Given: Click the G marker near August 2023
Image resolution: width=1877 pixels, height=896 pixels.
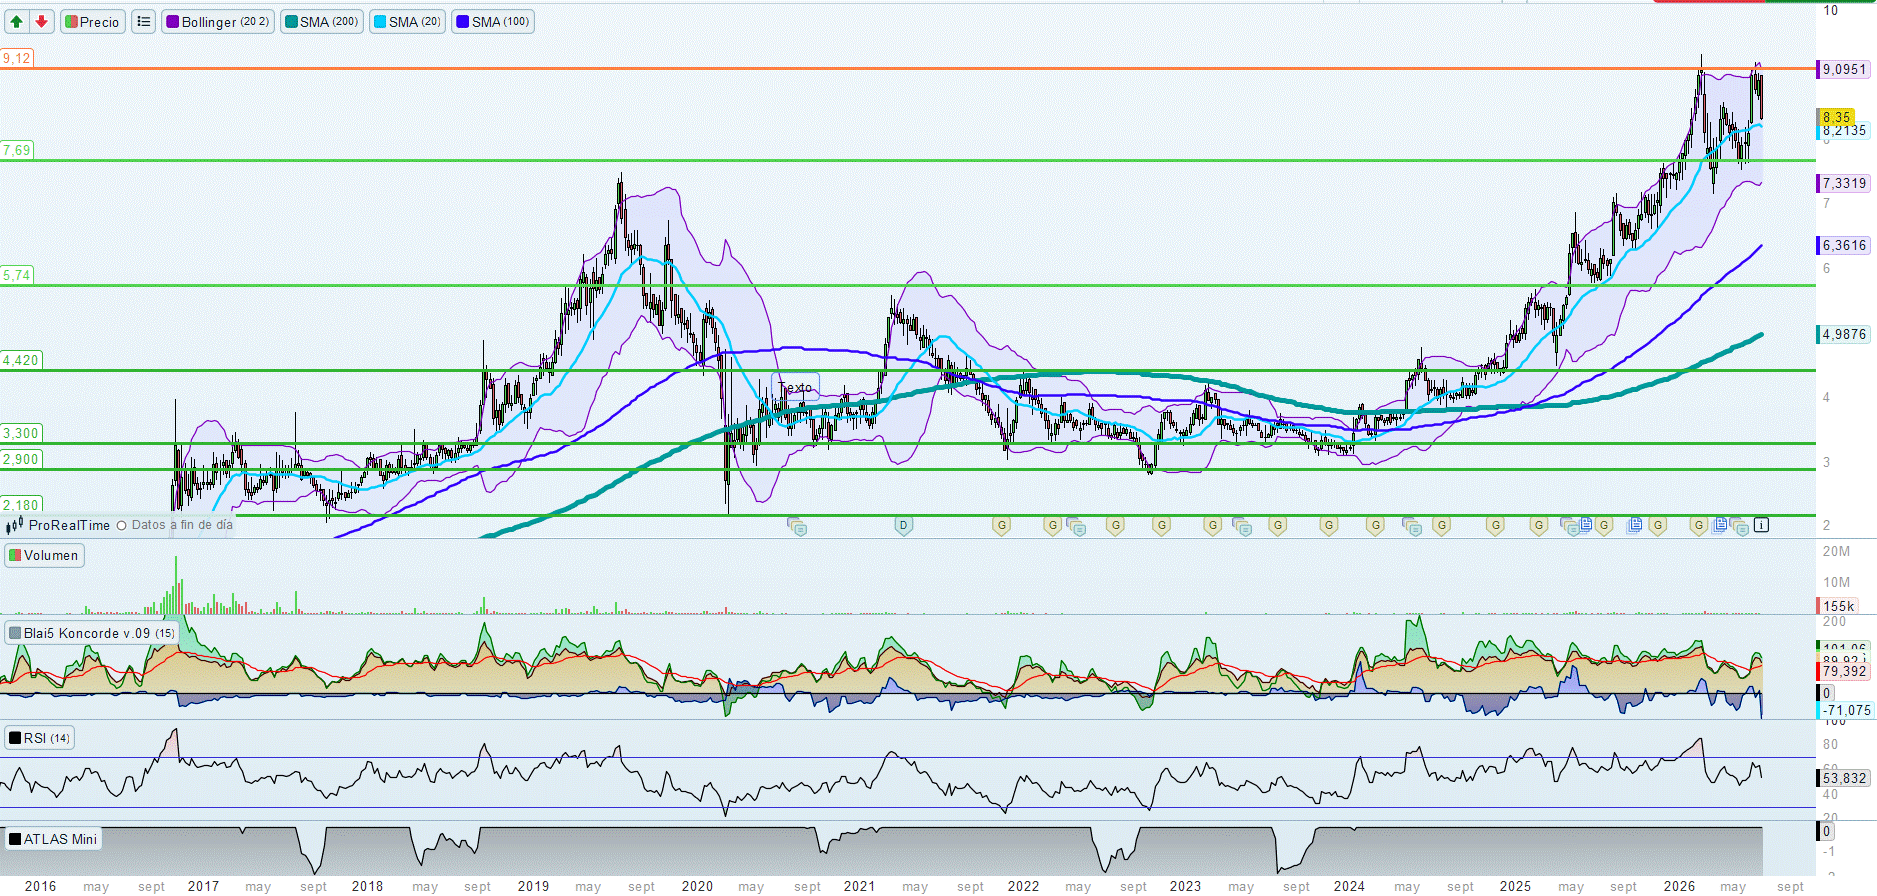Looking at the screenshot, I should pyautogui.click(x=1277, y=525).
